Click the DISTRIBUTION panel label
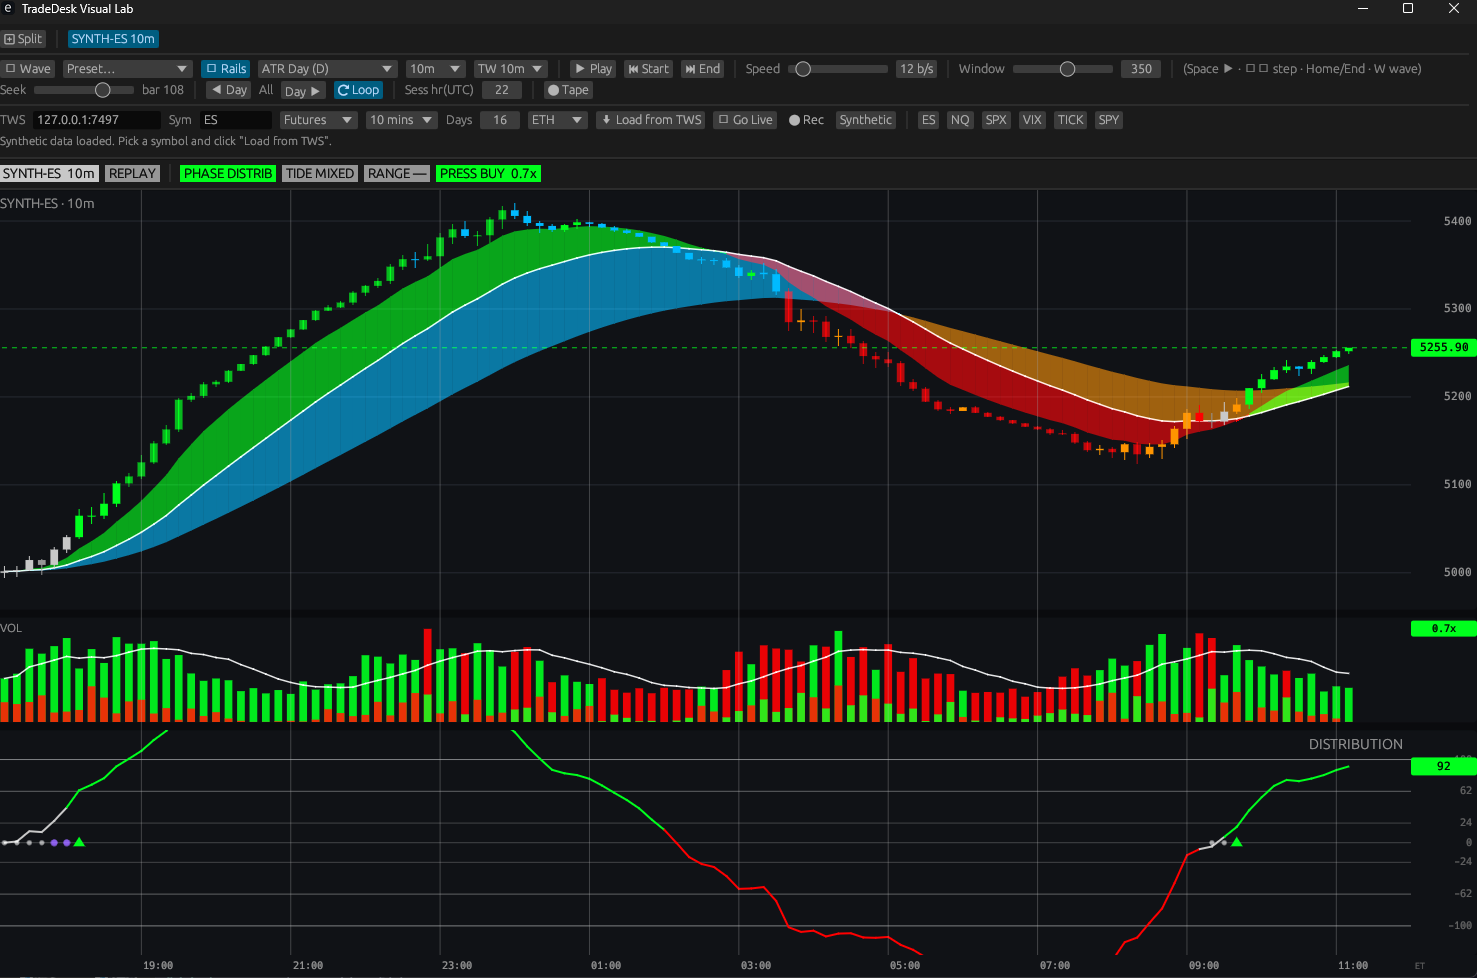The image size is (1477, 978). [x=1355, y=745]
